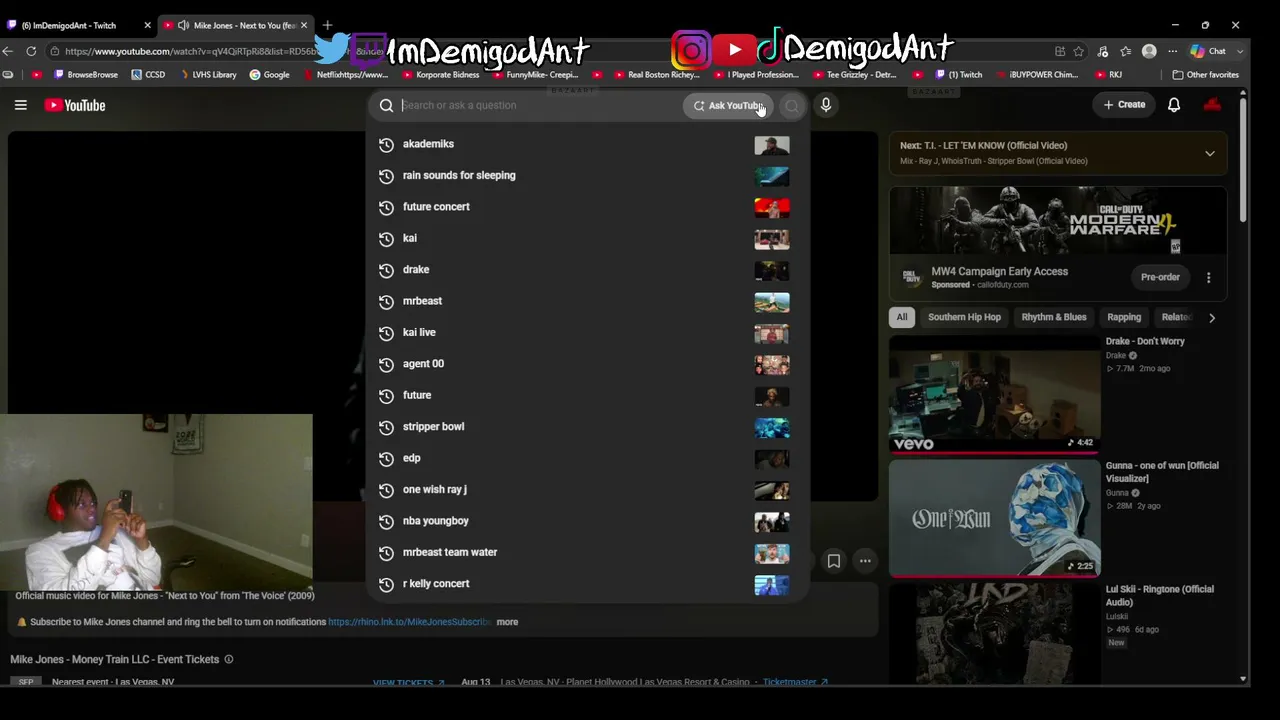Open the YouTube guide hamburger menu
This screenshot has height=720, width=1280.
tap(20, 105)
